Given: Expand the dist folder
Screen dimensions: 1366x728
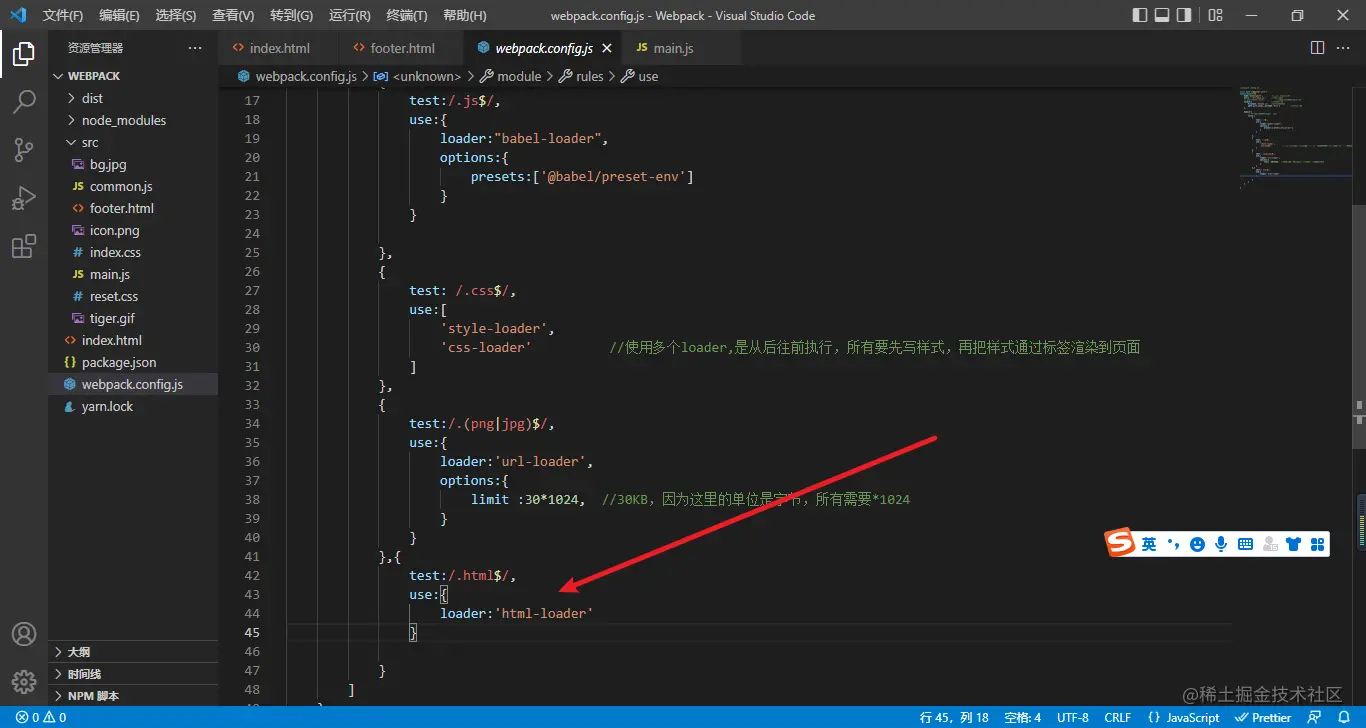Looking at the screenshot, I should (x=133, y=98).
